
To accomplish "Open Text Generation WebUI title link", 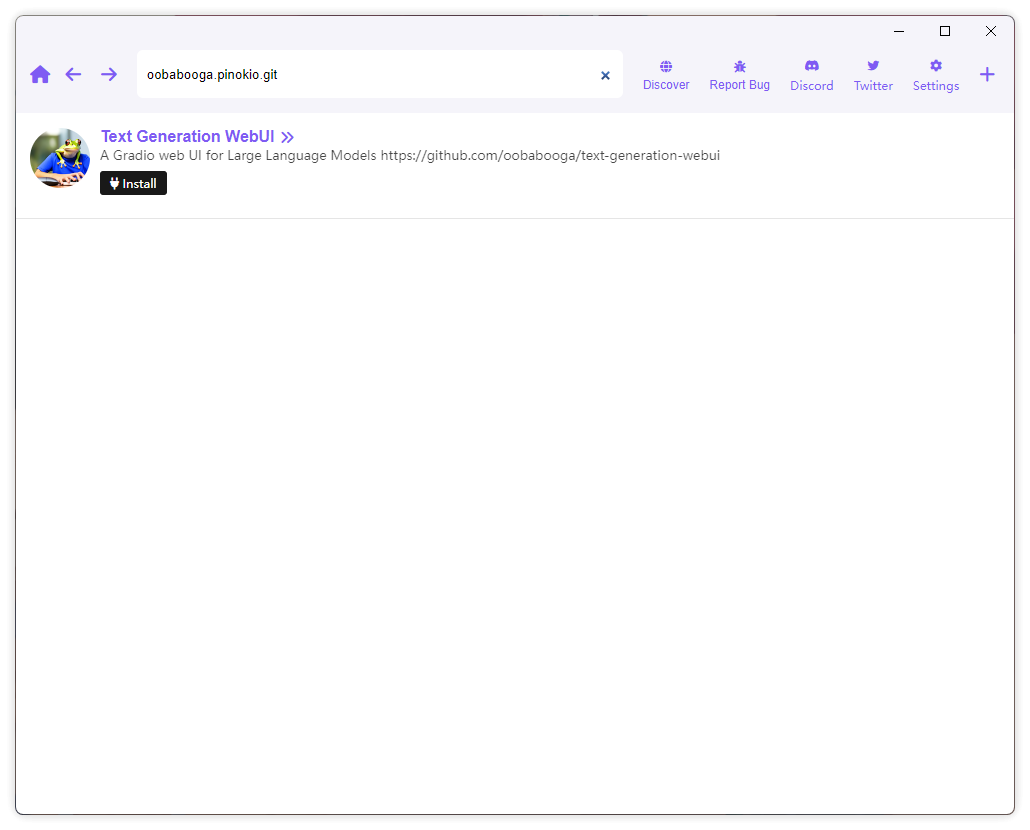I will (x=187, y=136).
